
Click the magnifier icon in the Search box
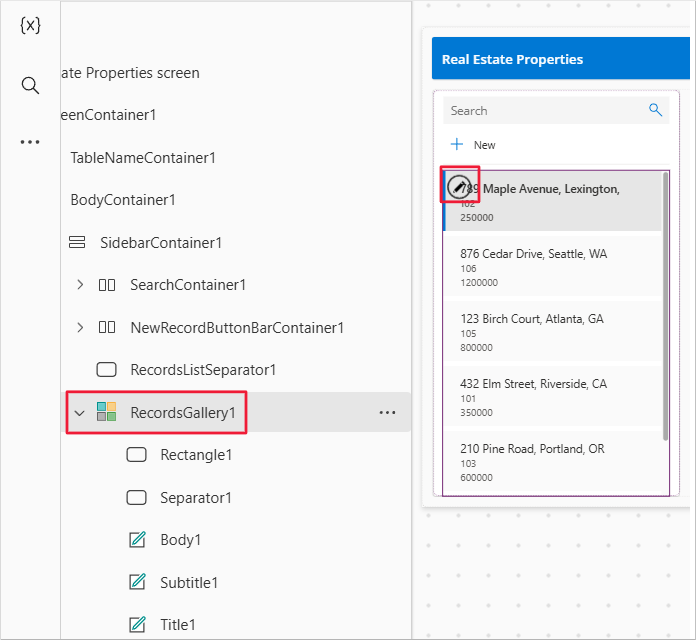[655, 110]
